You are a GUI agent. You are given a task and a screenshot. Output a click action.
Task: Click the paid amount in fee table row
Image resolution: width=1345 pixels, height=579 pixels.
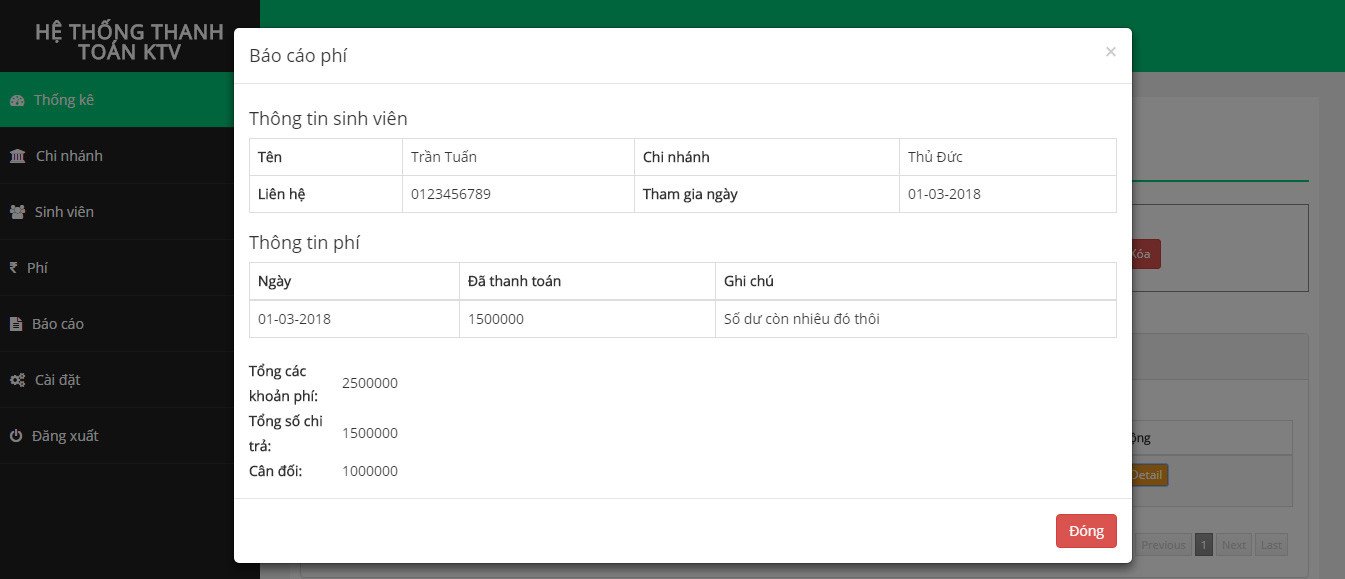496,319
